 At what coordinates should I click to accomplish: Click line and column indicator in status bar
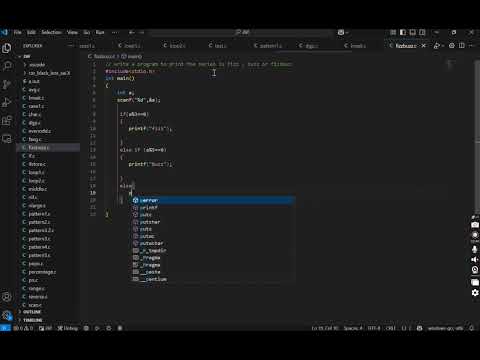[325, 328]
